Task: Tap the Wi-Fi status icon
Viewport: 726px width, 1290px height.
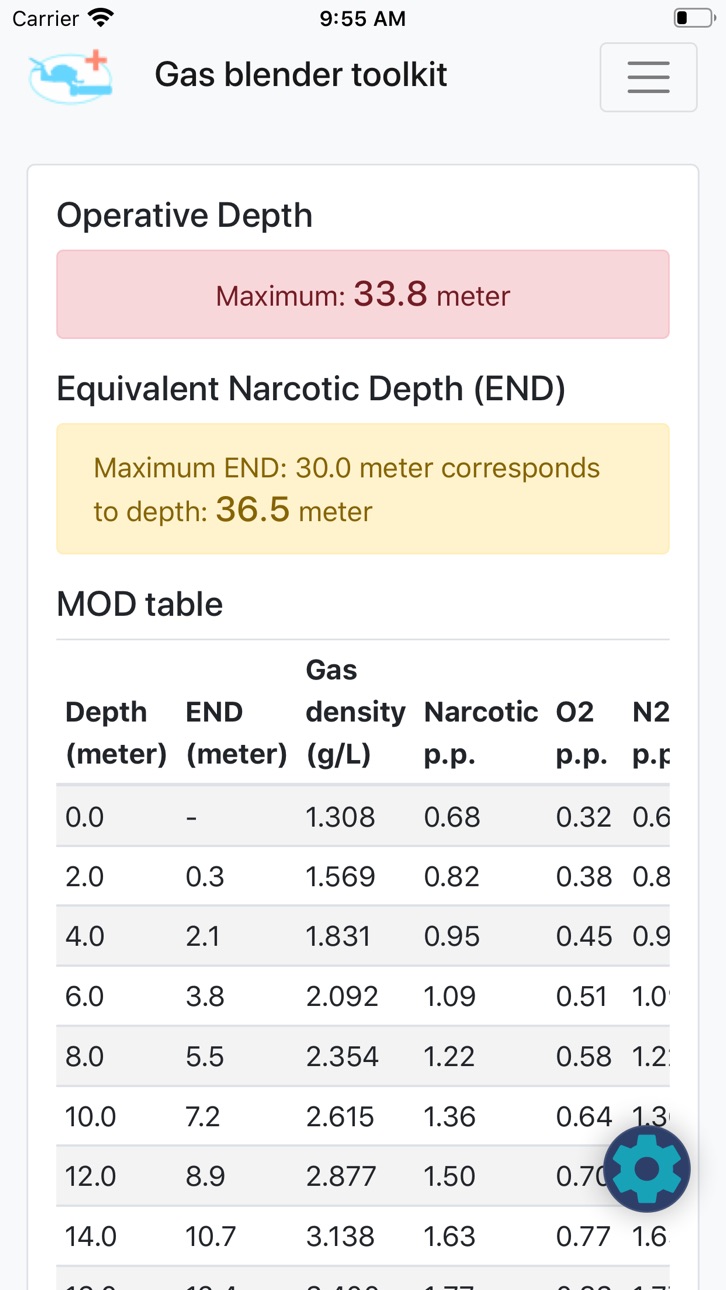Action: pos(101,18)
